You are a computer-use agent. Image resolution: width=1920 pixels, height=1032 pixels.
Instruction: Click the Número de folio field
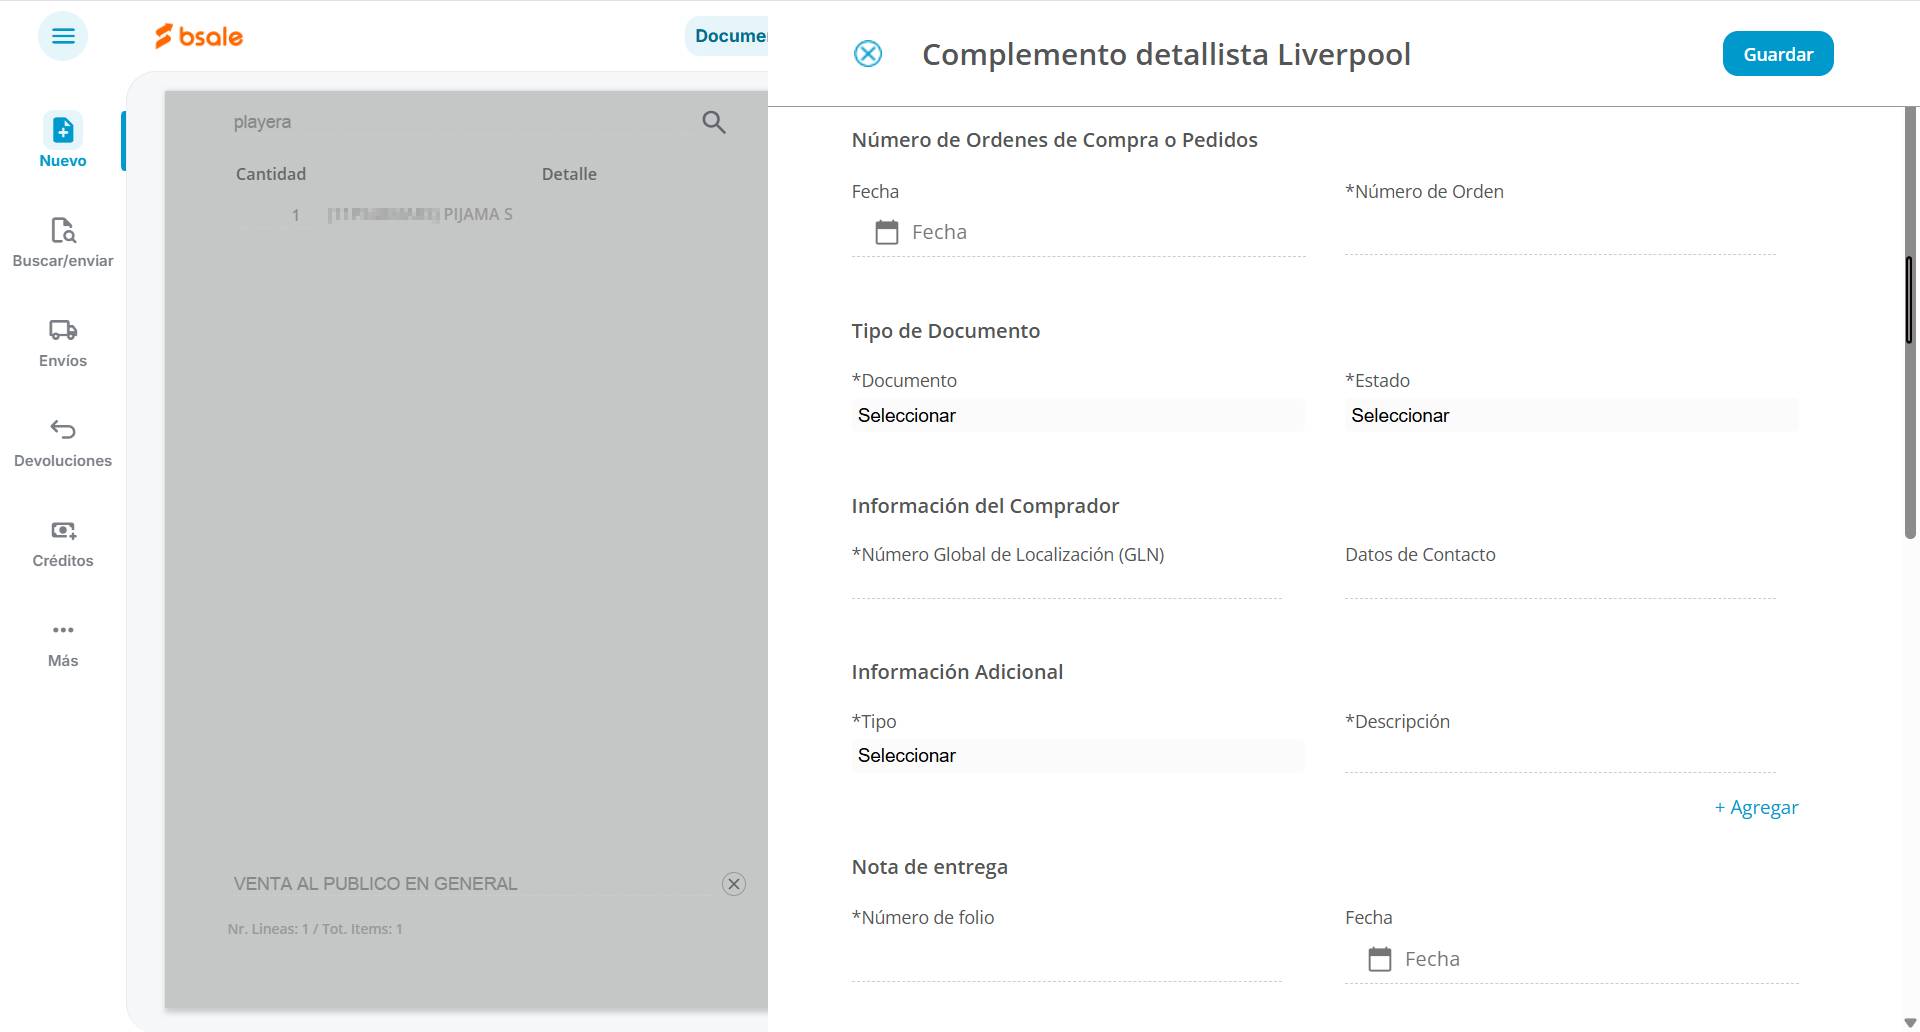[x=1067, y=962]
